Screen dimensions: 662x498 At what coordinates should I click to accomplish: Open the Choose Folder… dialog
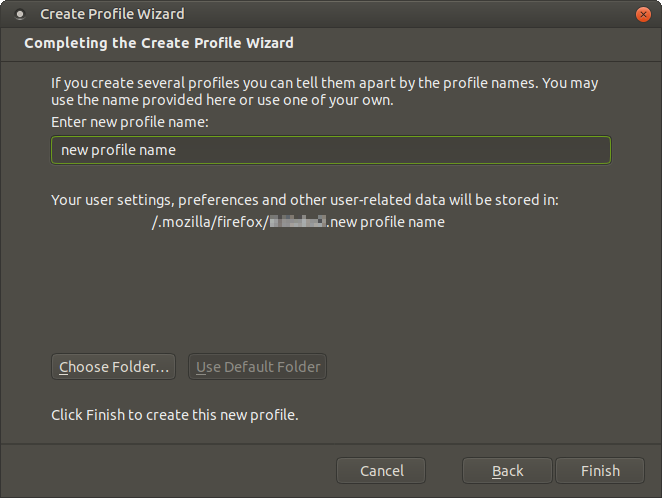tap(114, 367)
